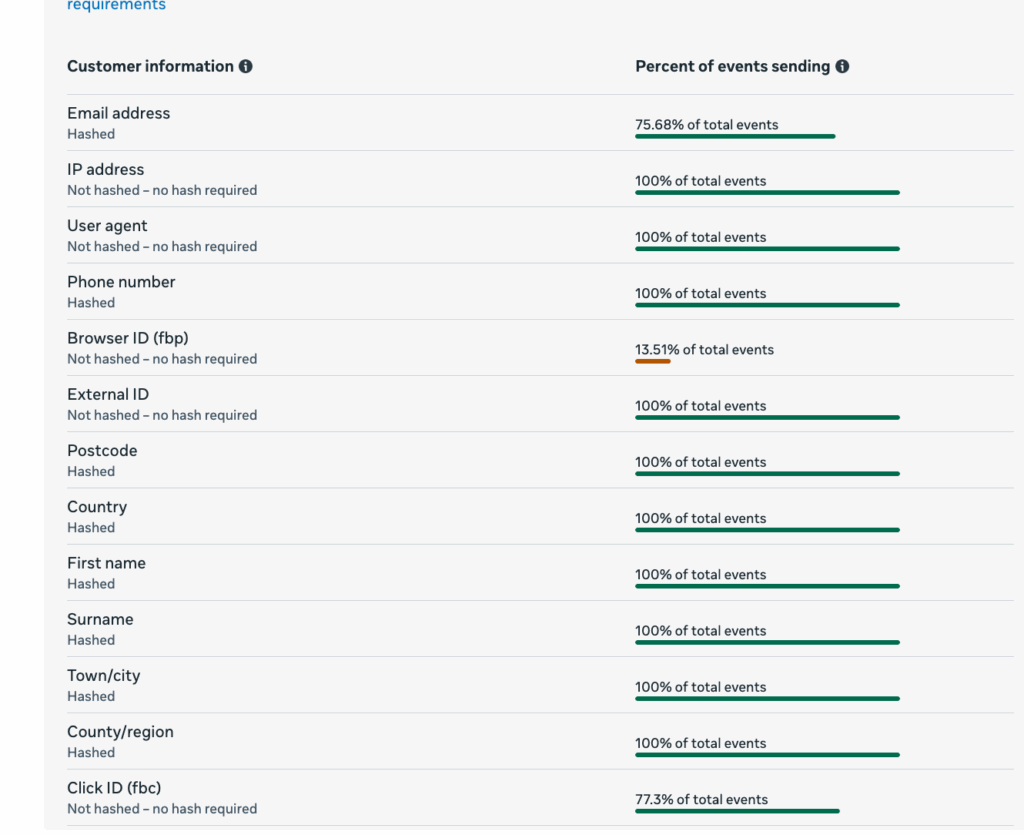Select the IP address row label
The image size is (1024, 835).
click(x=105, y=169)
